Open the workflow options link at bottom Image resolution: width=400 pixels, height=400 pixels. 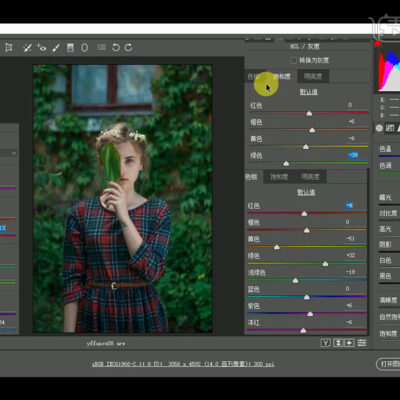point(183,364)
